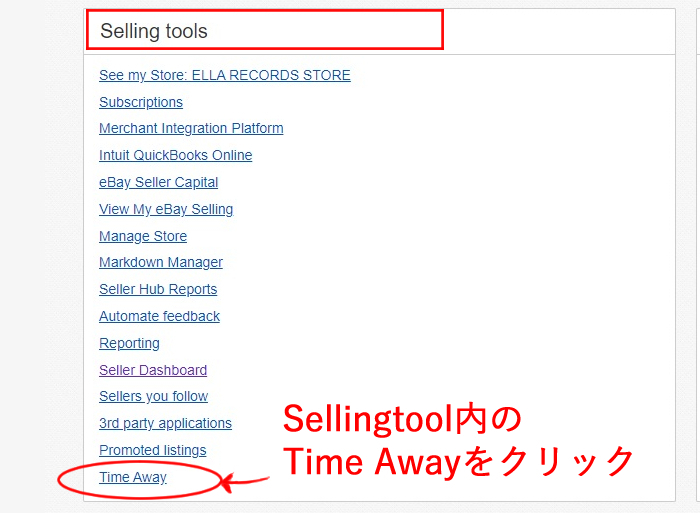Image resolution: width=700 pixels, height=513 pixels.
Task: Click the Automate feedback link
Action: (159, 316)
